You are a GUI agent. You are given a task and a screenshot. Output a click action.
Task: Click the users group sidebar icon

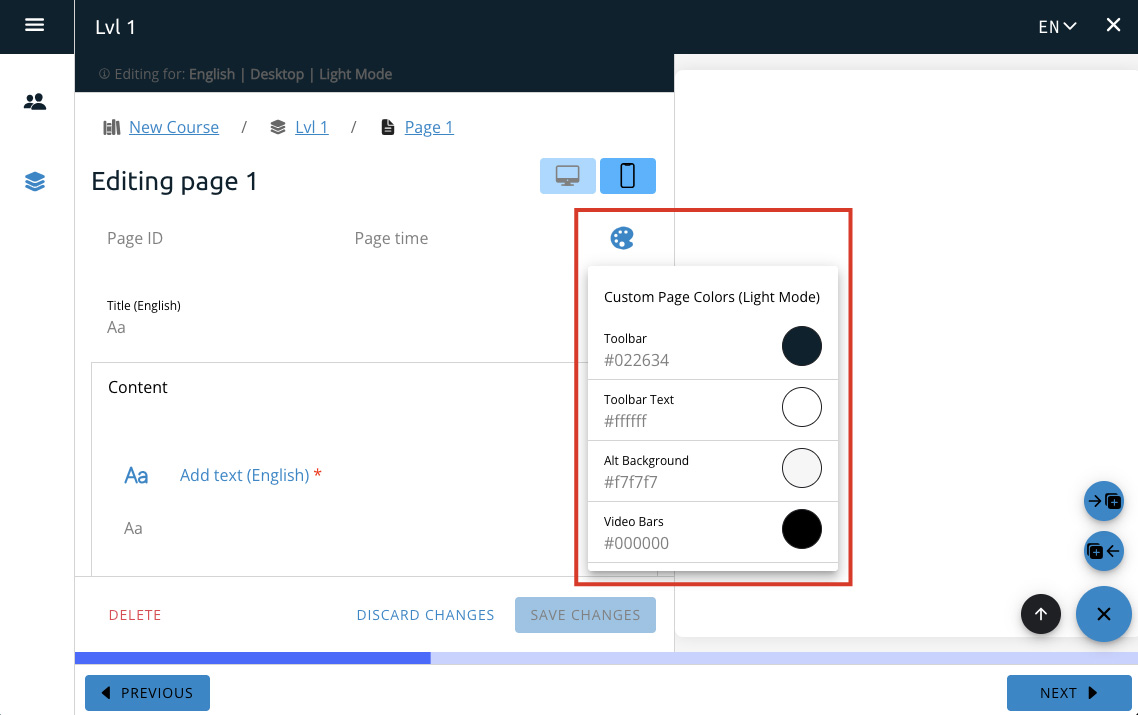point(35,101)
